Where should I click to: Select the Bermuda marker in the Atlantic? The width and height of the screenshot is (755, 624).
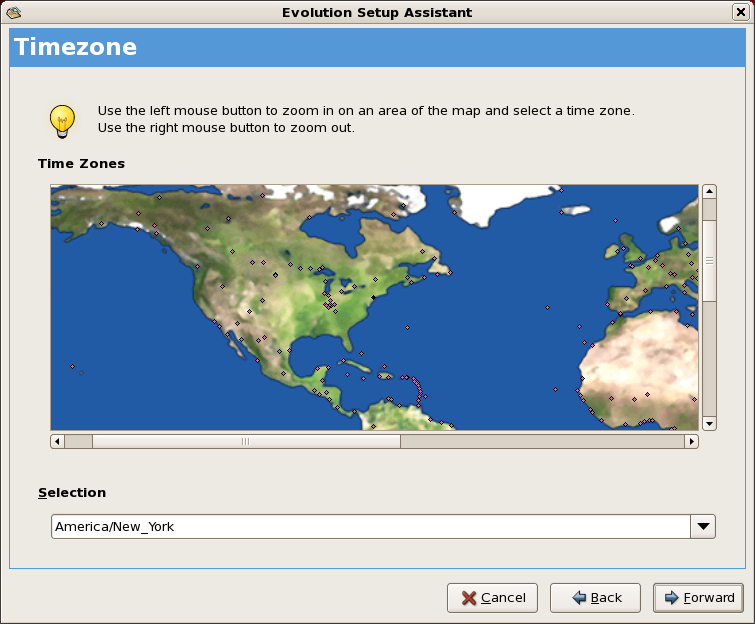(407, 326)
